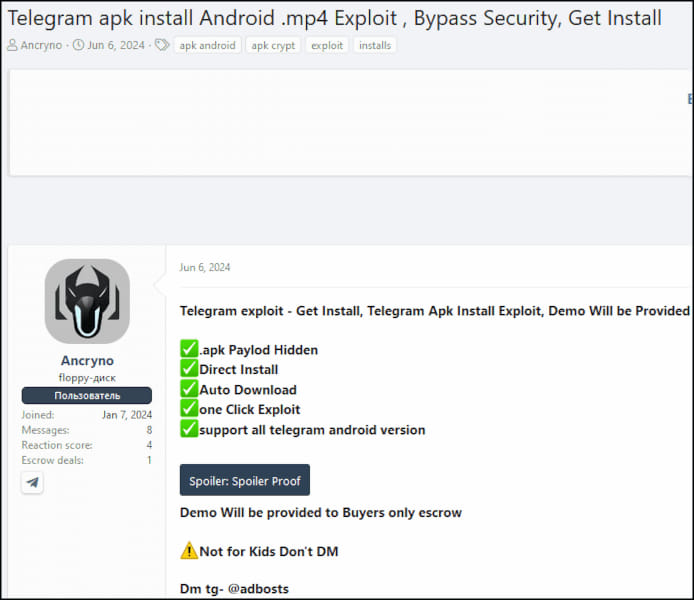Click the green check next to 'support all telegram android version'

pos(189,428)
